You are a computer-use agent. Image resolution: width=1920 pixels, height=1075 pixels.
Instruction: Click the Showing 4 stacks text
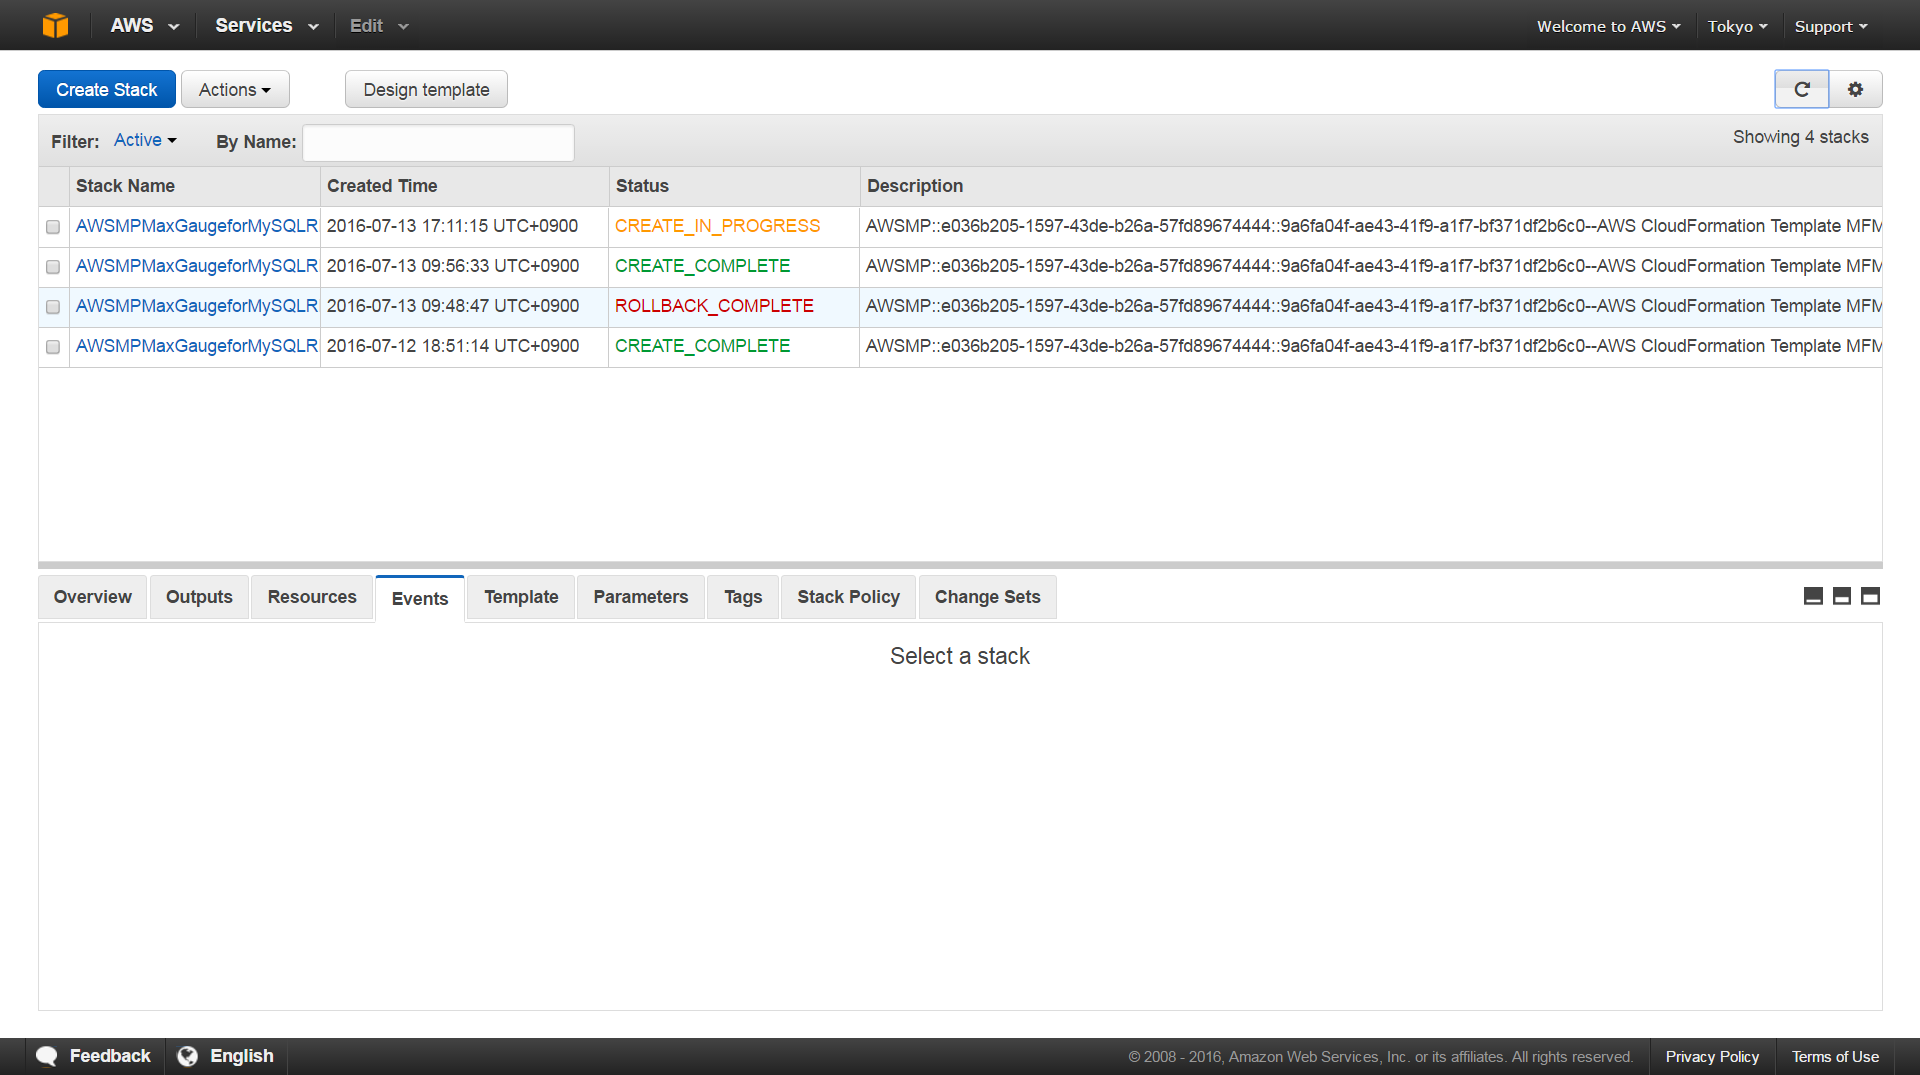click(1801, 137)
